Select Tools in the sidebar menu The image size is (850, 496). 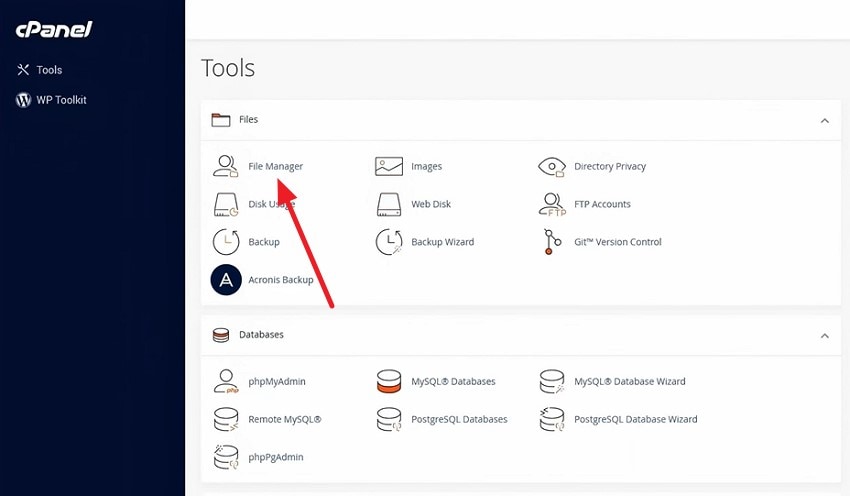pos(49,70)
